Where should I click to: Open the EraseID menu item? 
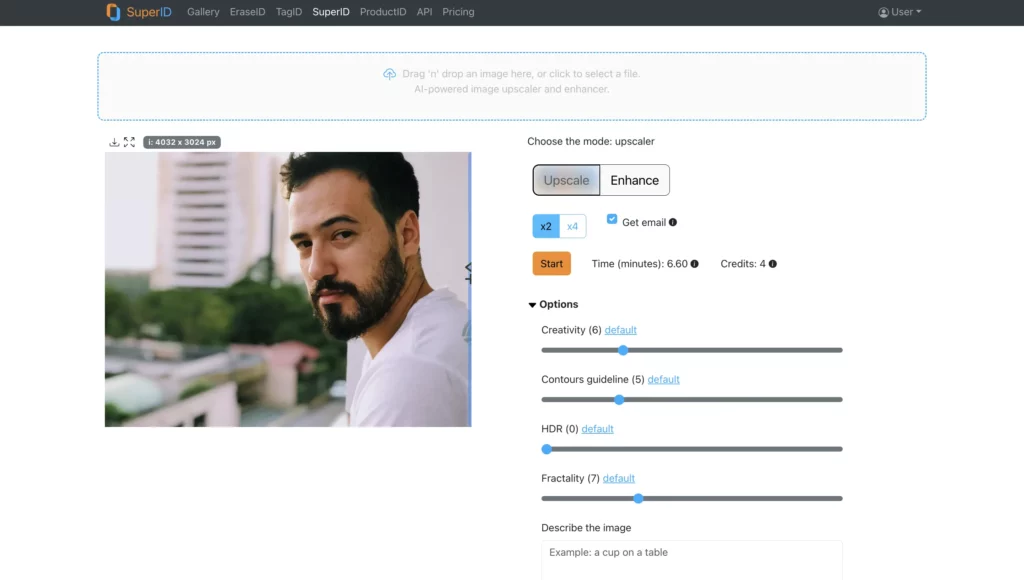click(x=247, y=11)
